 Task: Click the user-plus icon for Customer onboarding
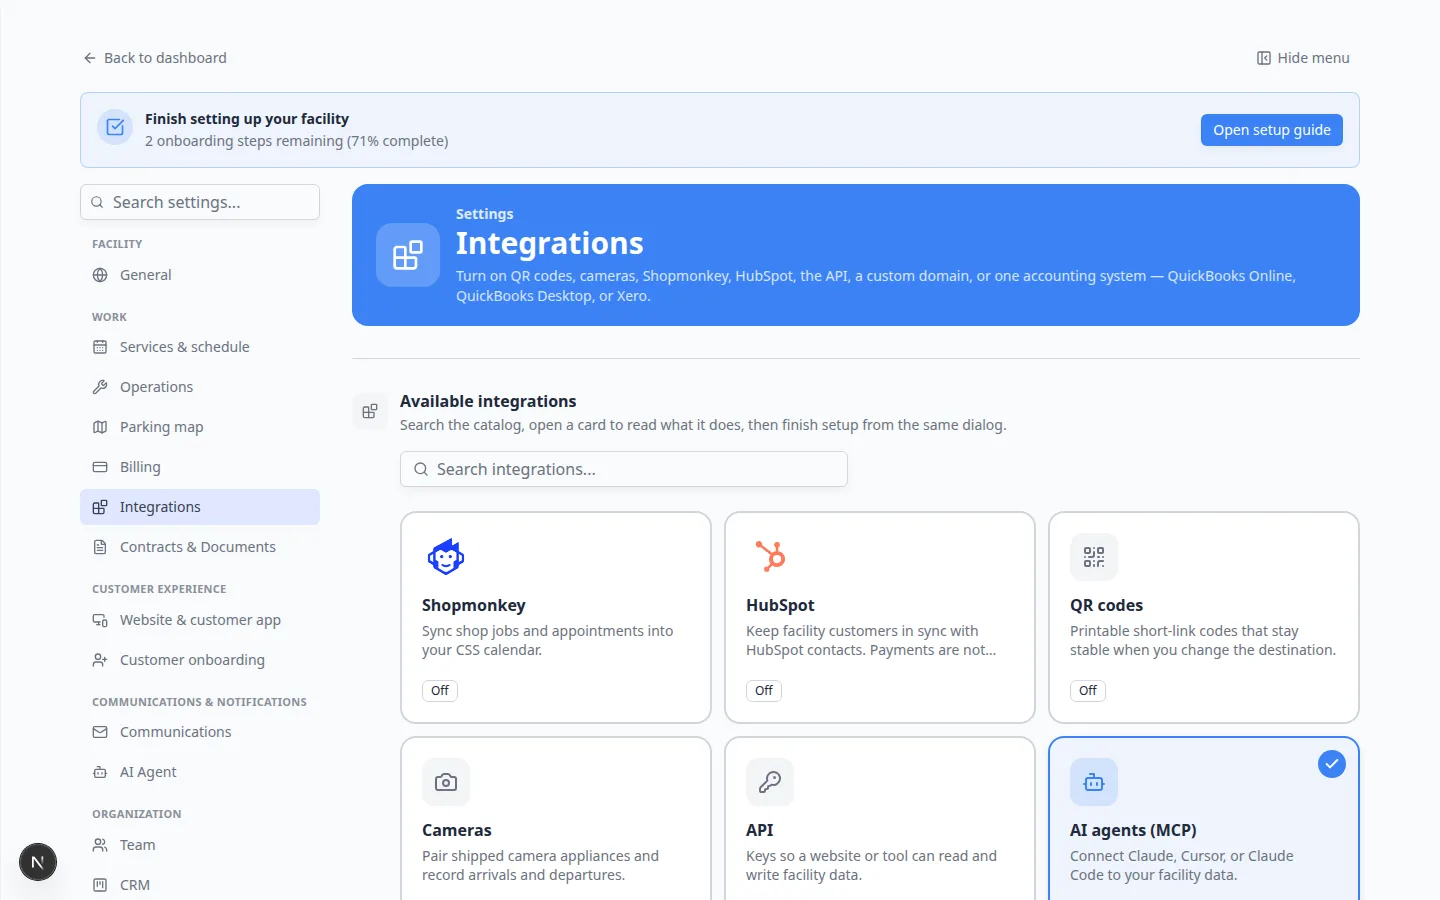[100, 660]
